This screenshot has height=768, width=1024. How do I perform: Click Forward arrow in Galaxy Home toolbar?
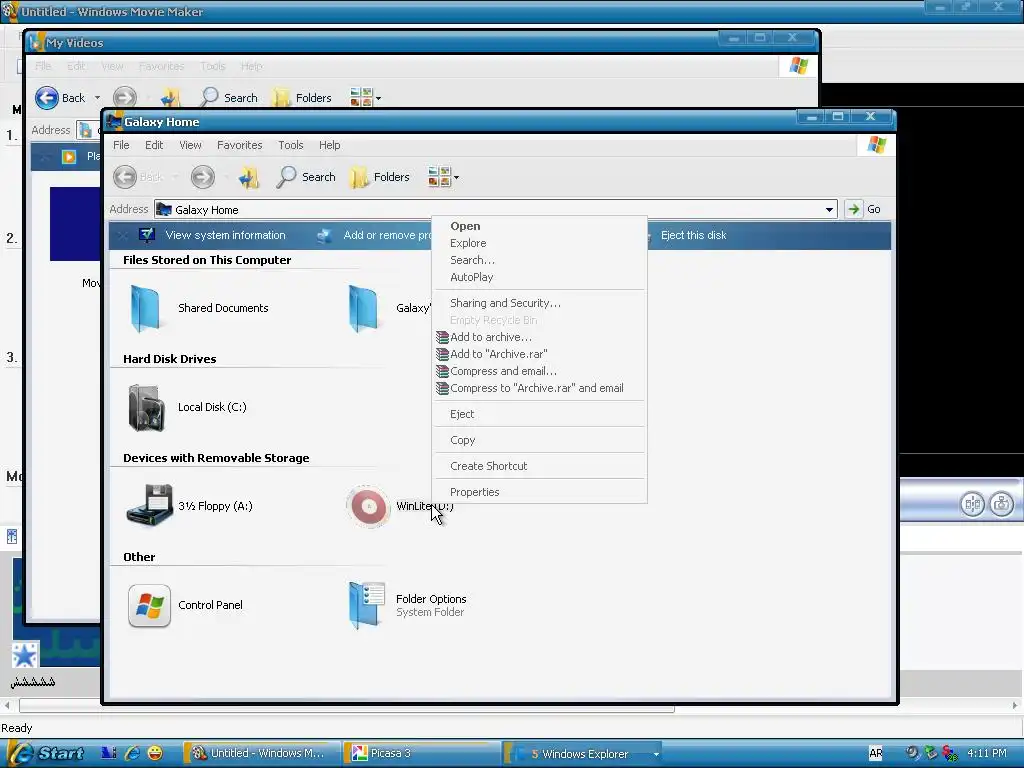[202, 177]
